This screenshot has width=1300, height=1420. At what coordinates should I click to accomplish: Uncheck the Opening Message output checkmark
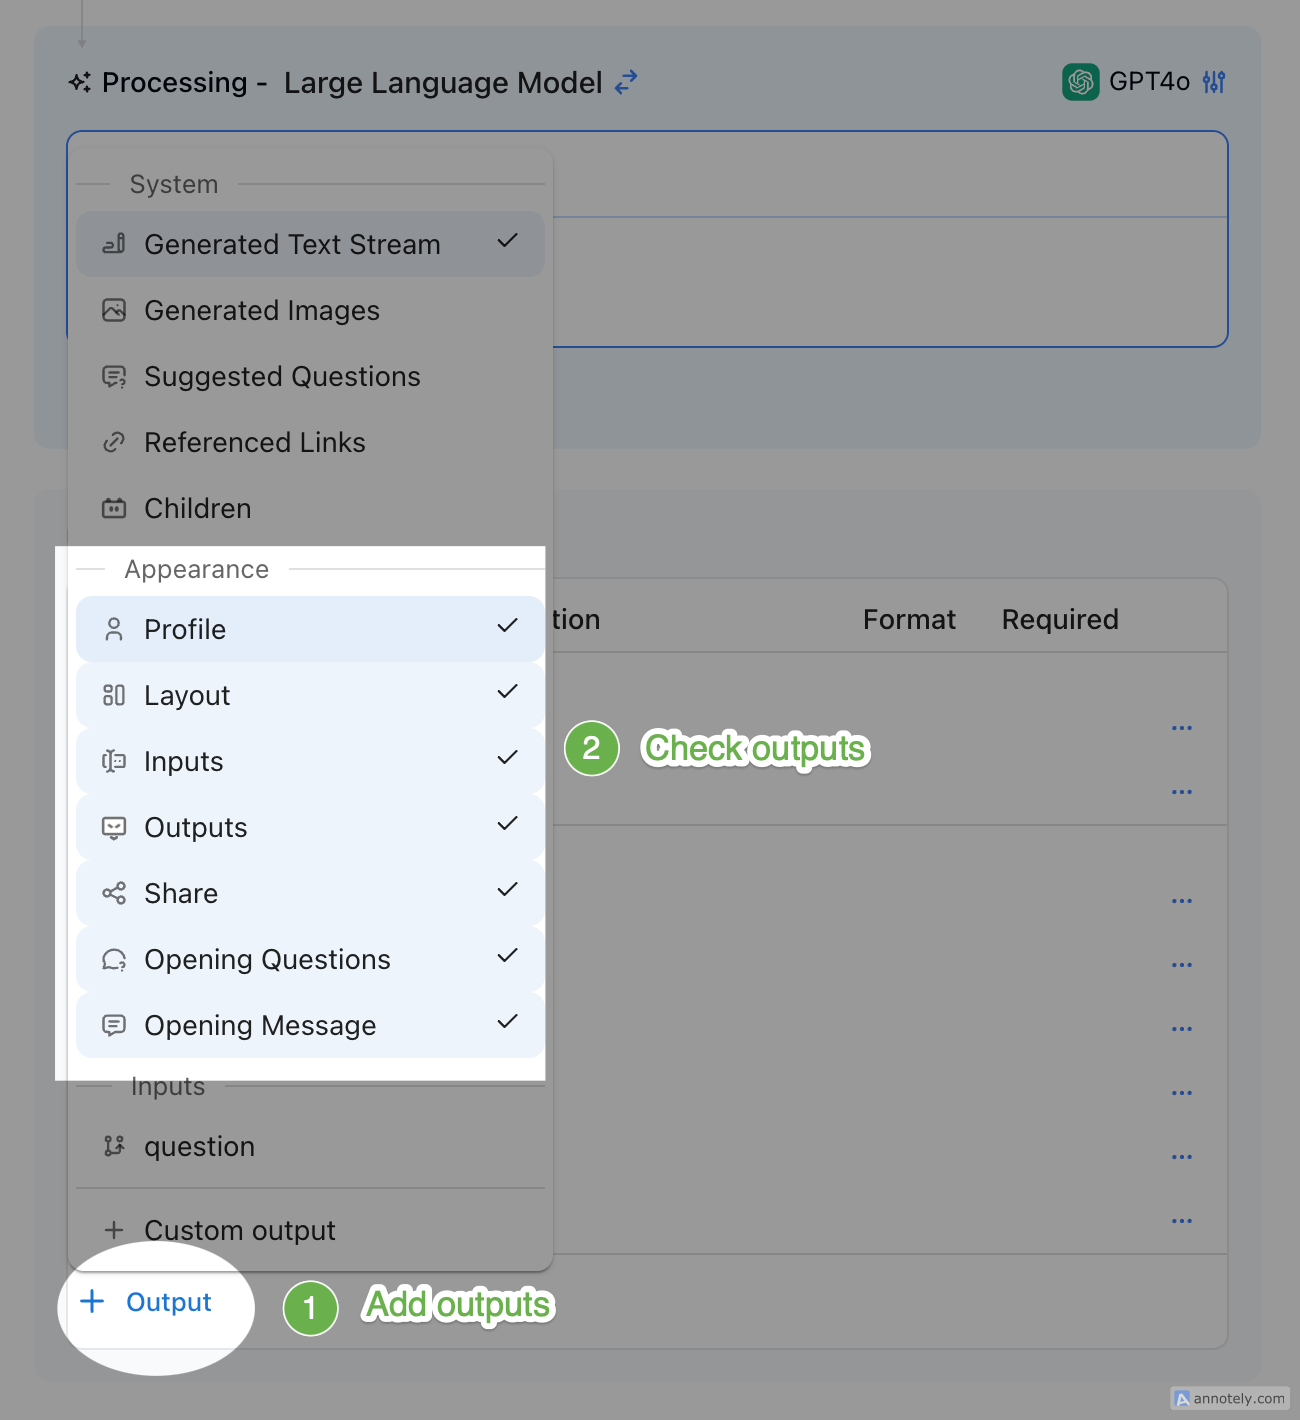[507, 1022]
